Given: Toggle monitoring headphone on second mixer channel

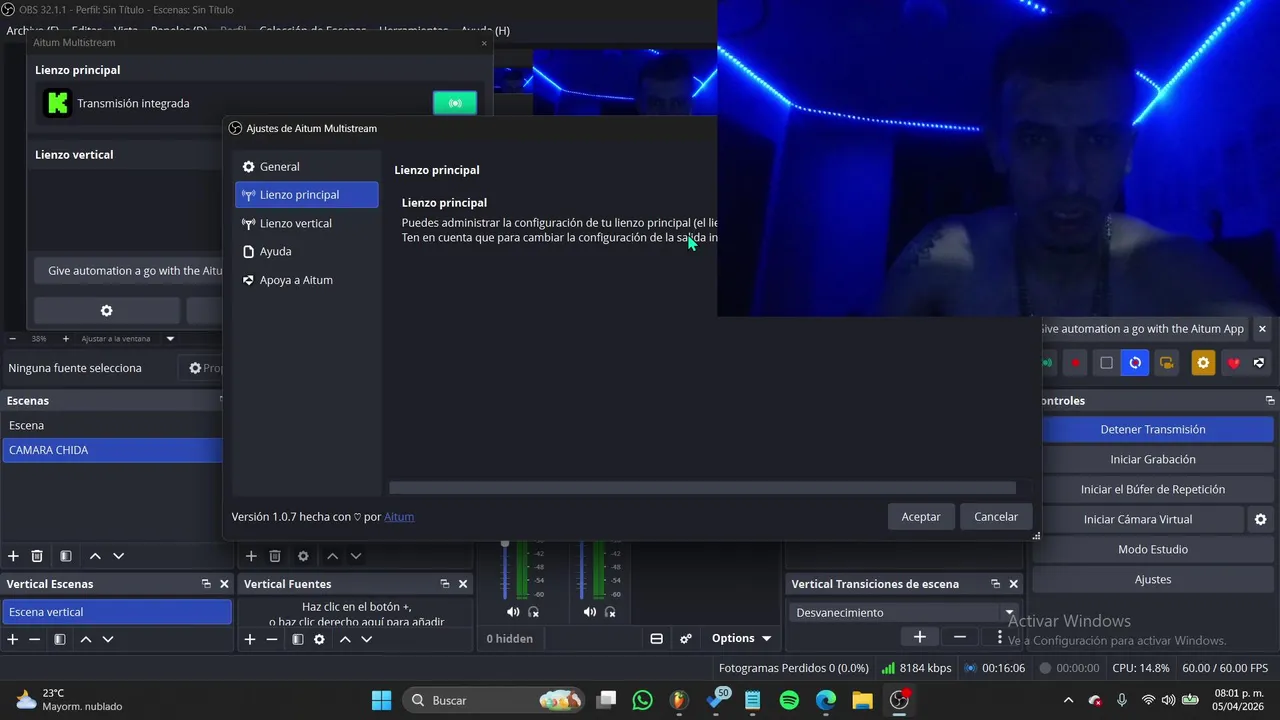Looking at the screenshot, I should tap(611, 612).
